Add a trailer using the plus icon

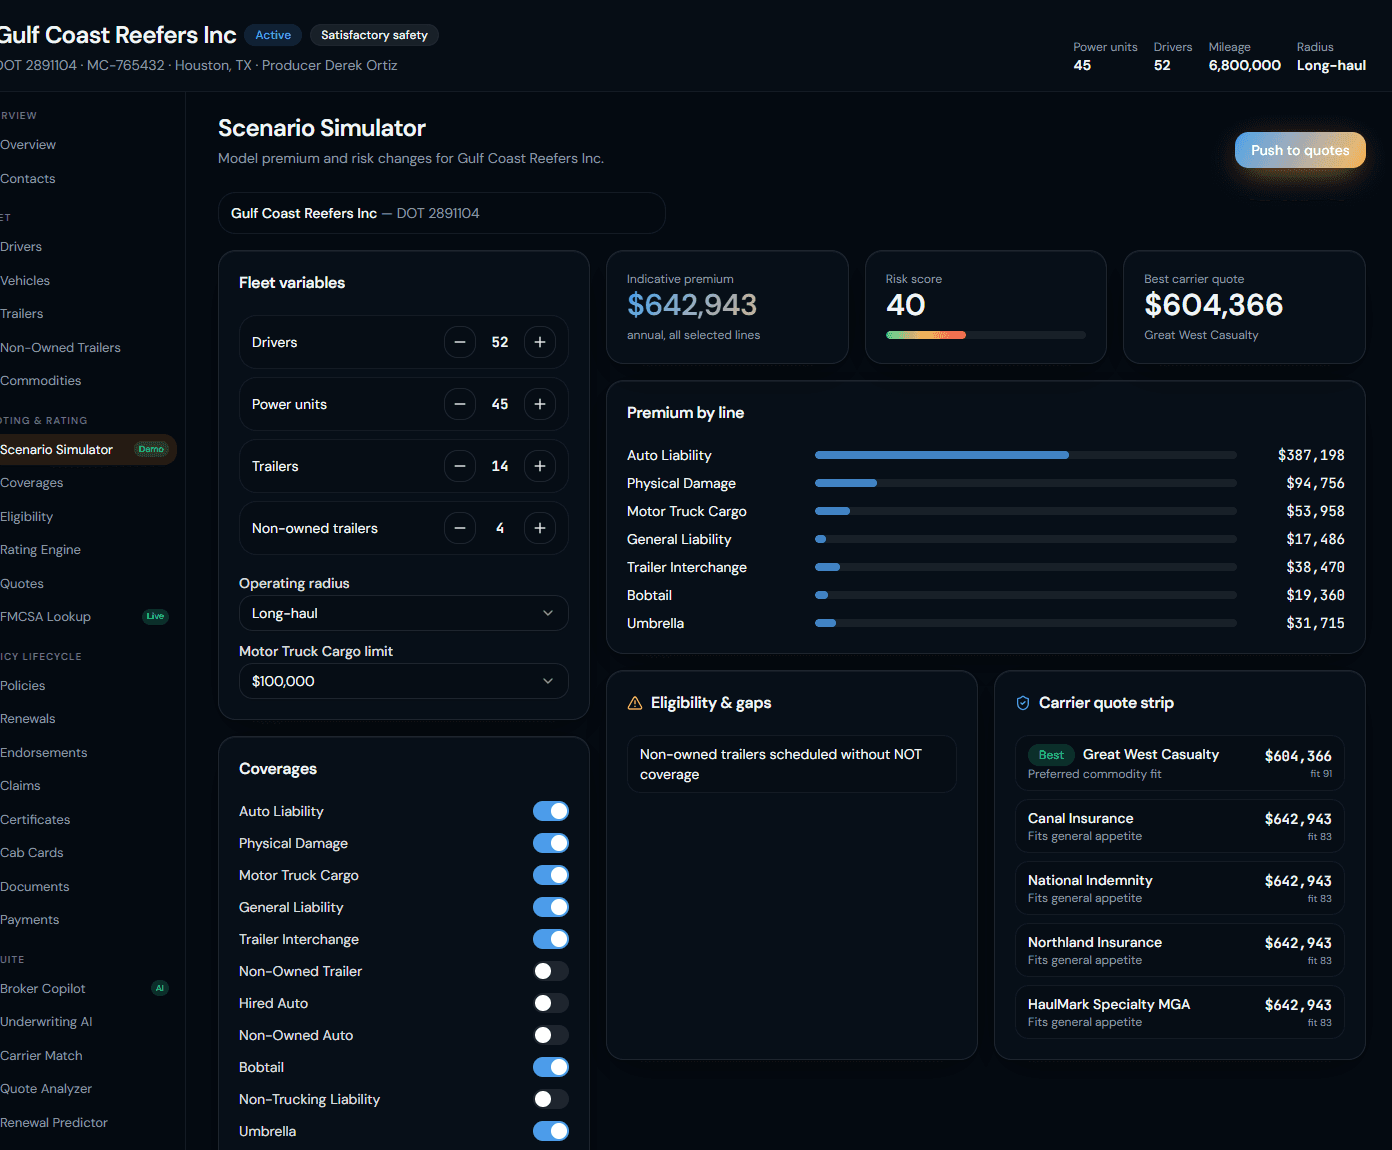click(x=540, y=466)
